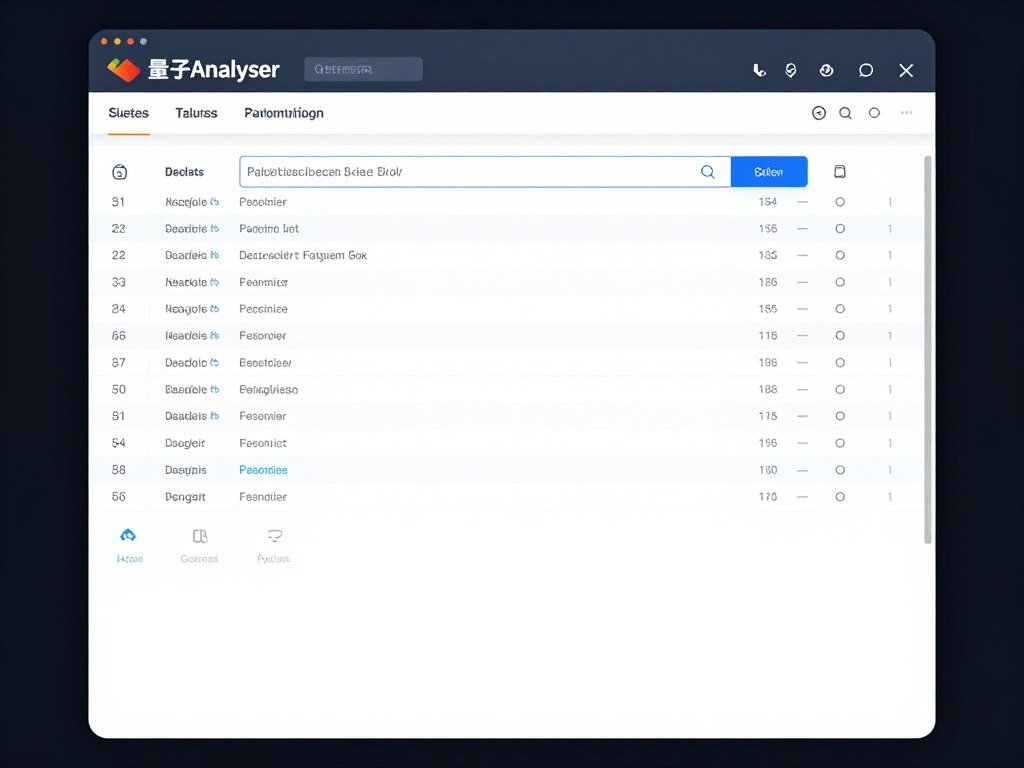Viewport: 1024px width, 768px height.
Task: Select the radio circle in Pasoino liet row
Action: 840,229
